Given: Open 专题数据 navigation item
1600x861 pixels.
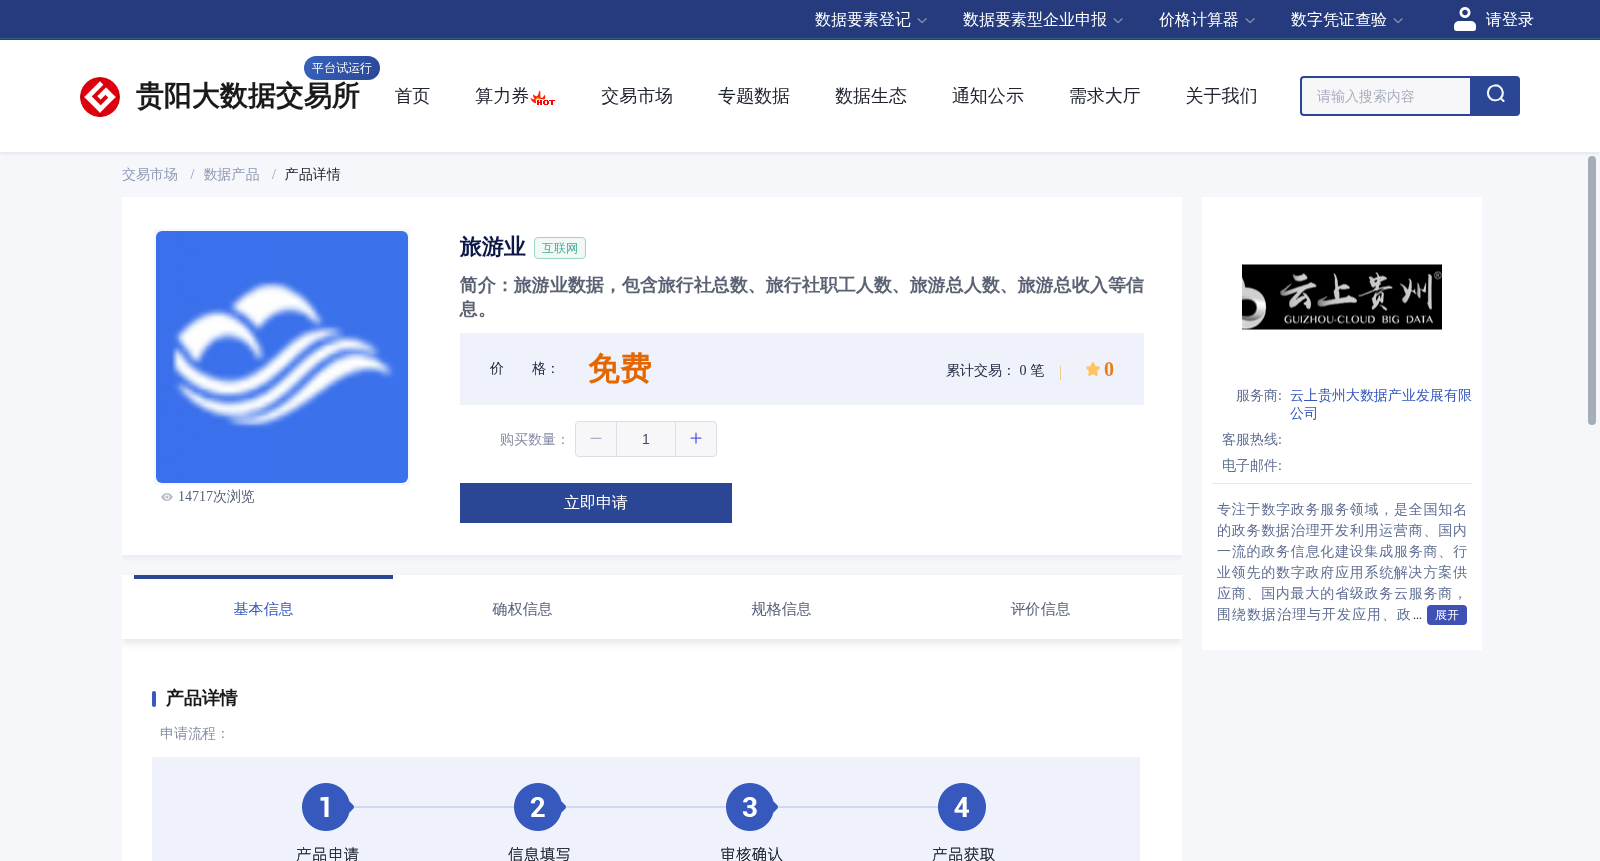Looking at the screenshot, I should click(754, 96).
